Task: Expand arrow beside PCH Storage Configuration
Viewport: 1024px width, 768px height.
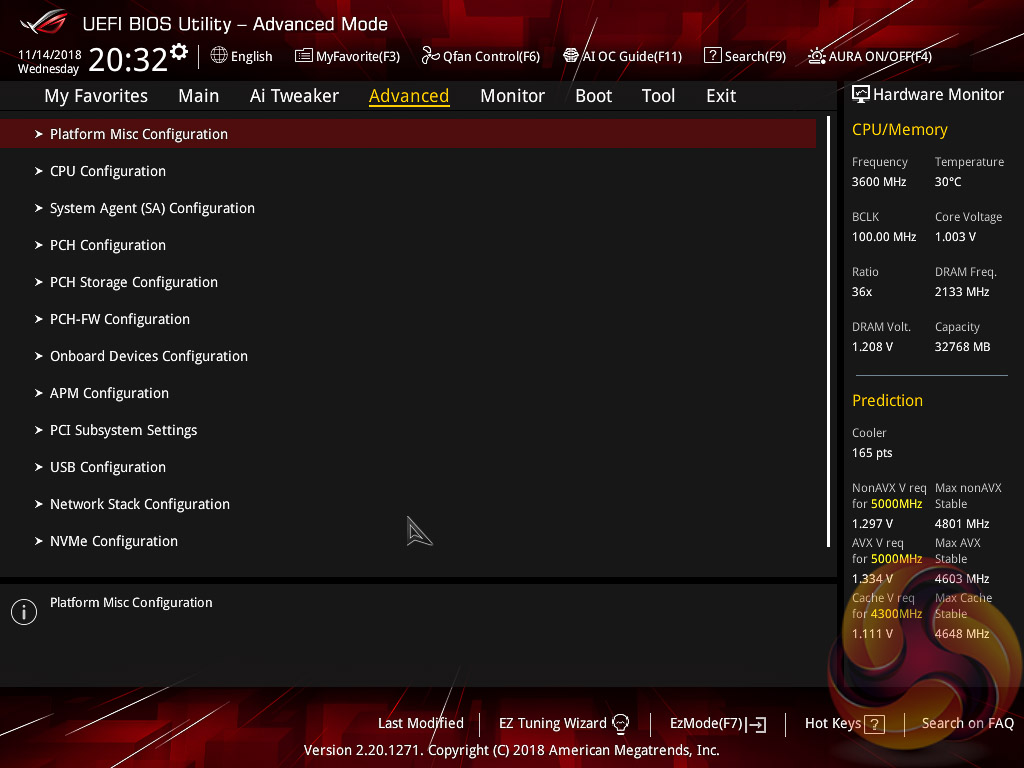Action: (x=39, y=282)
